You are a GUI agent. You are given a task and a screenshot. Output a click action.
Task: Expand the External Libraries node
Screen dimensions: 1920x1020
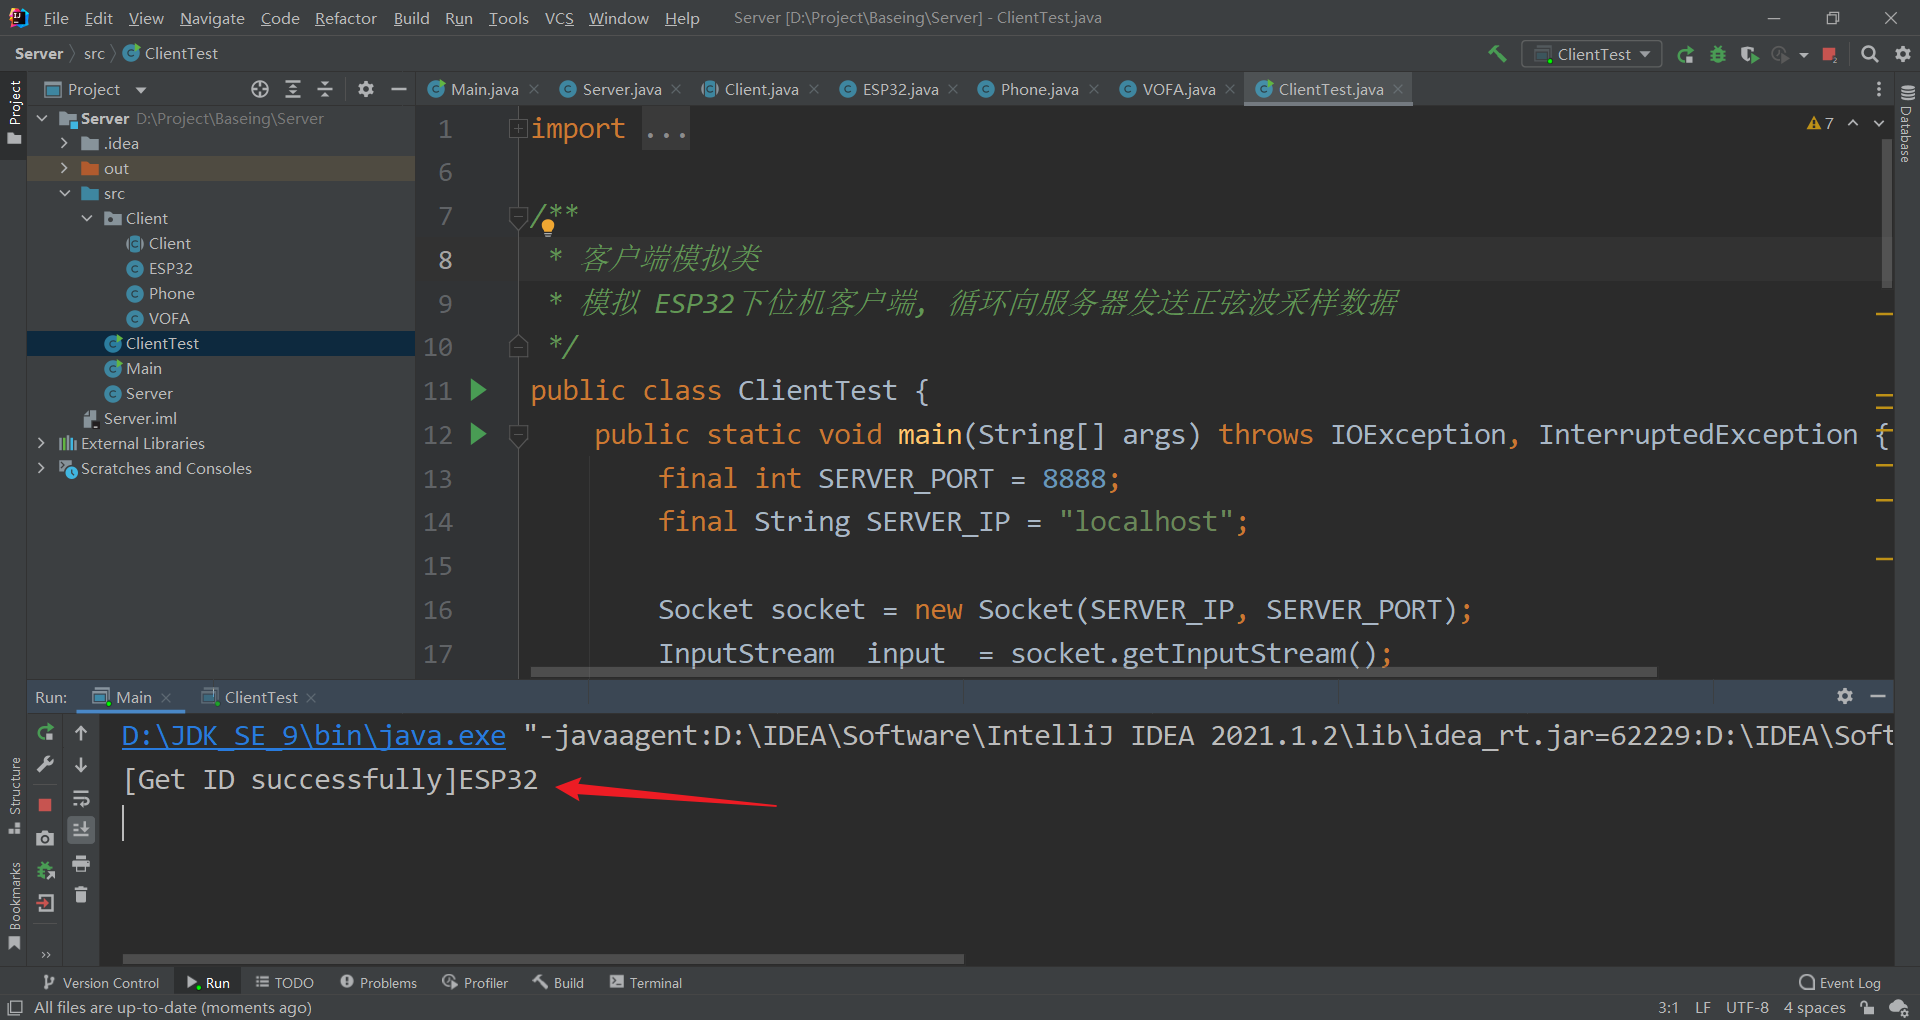pyautogui.click(x=41, y=443)
